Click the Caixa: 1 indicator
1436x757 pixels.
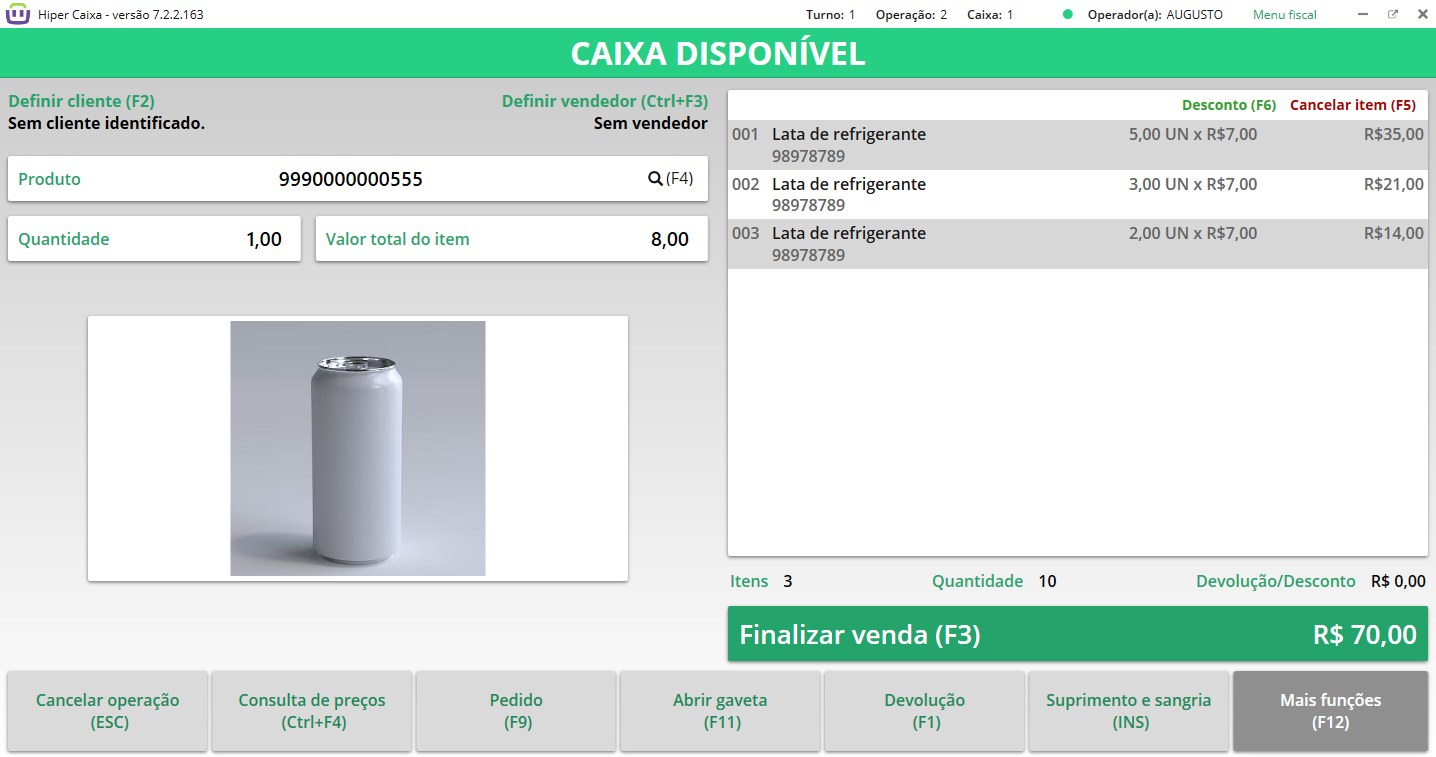990,15
